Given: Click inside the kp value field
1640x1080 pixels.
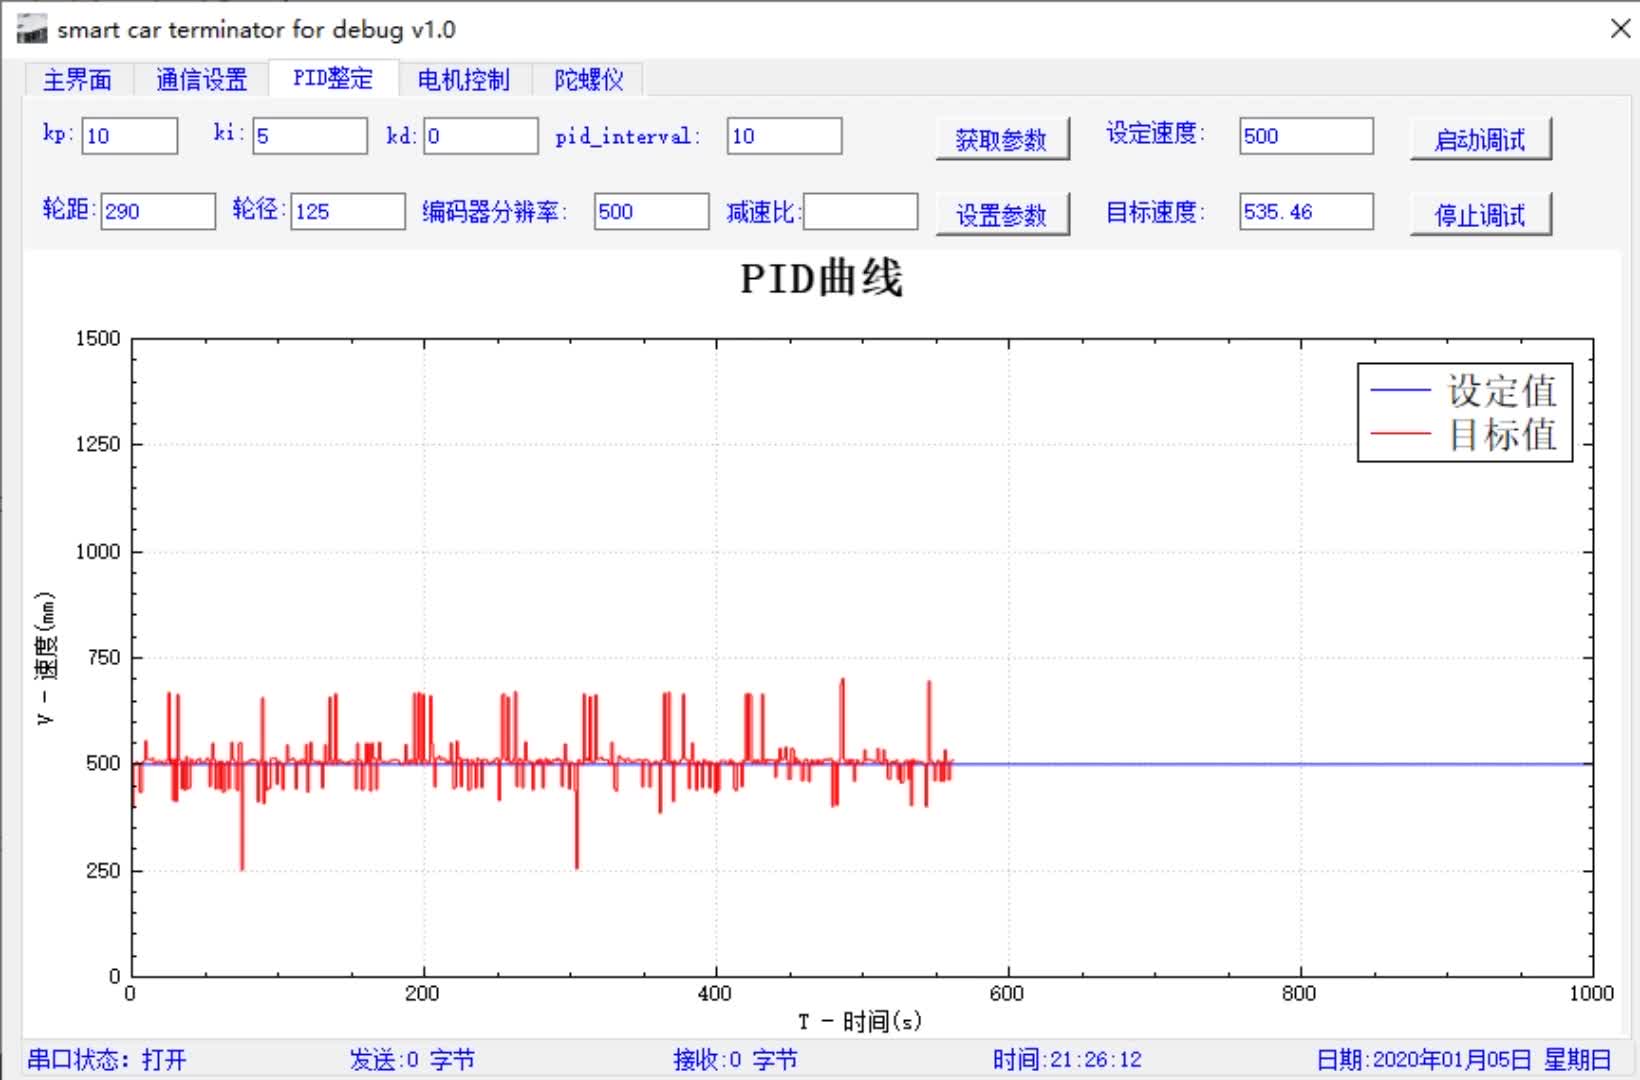Looking at the screenshot, I should tap(129, 136).
